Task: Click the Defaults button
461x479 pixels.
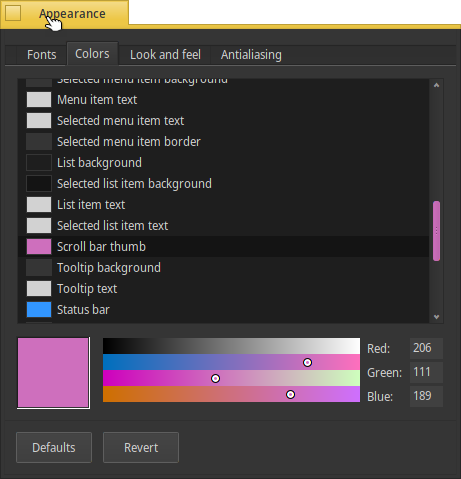Action: coord(54,447)
